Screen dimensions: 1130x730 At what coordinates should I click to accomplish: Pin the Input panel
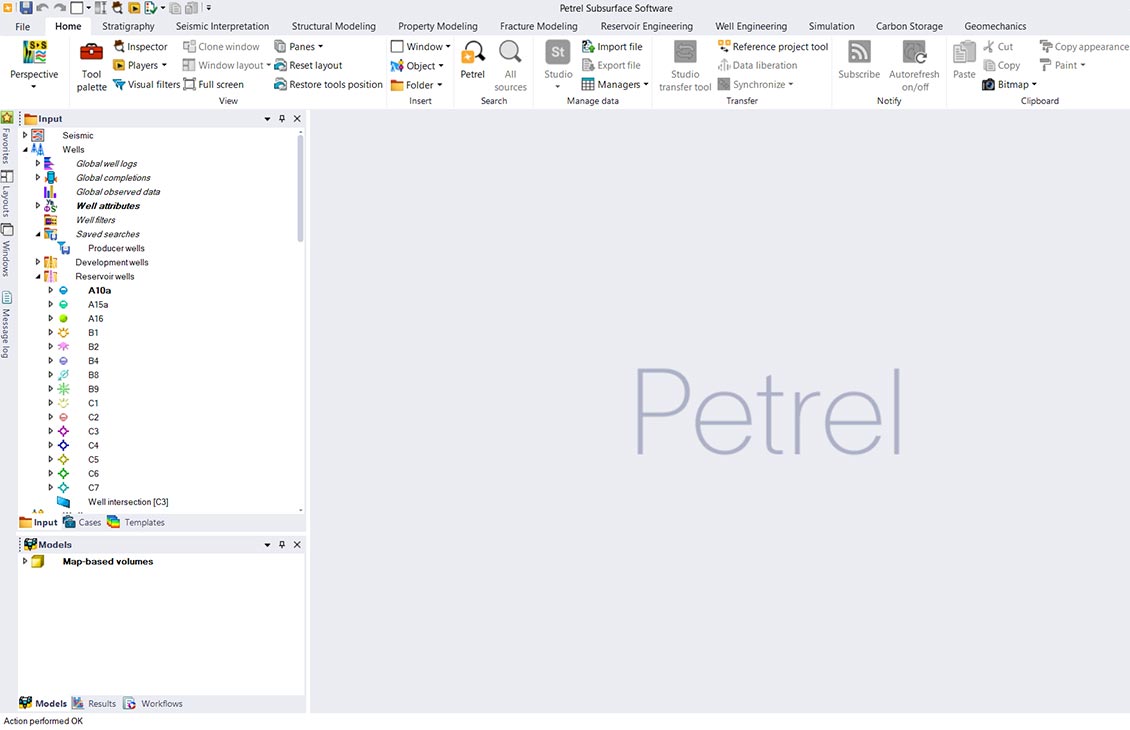(x=281, y=118)
